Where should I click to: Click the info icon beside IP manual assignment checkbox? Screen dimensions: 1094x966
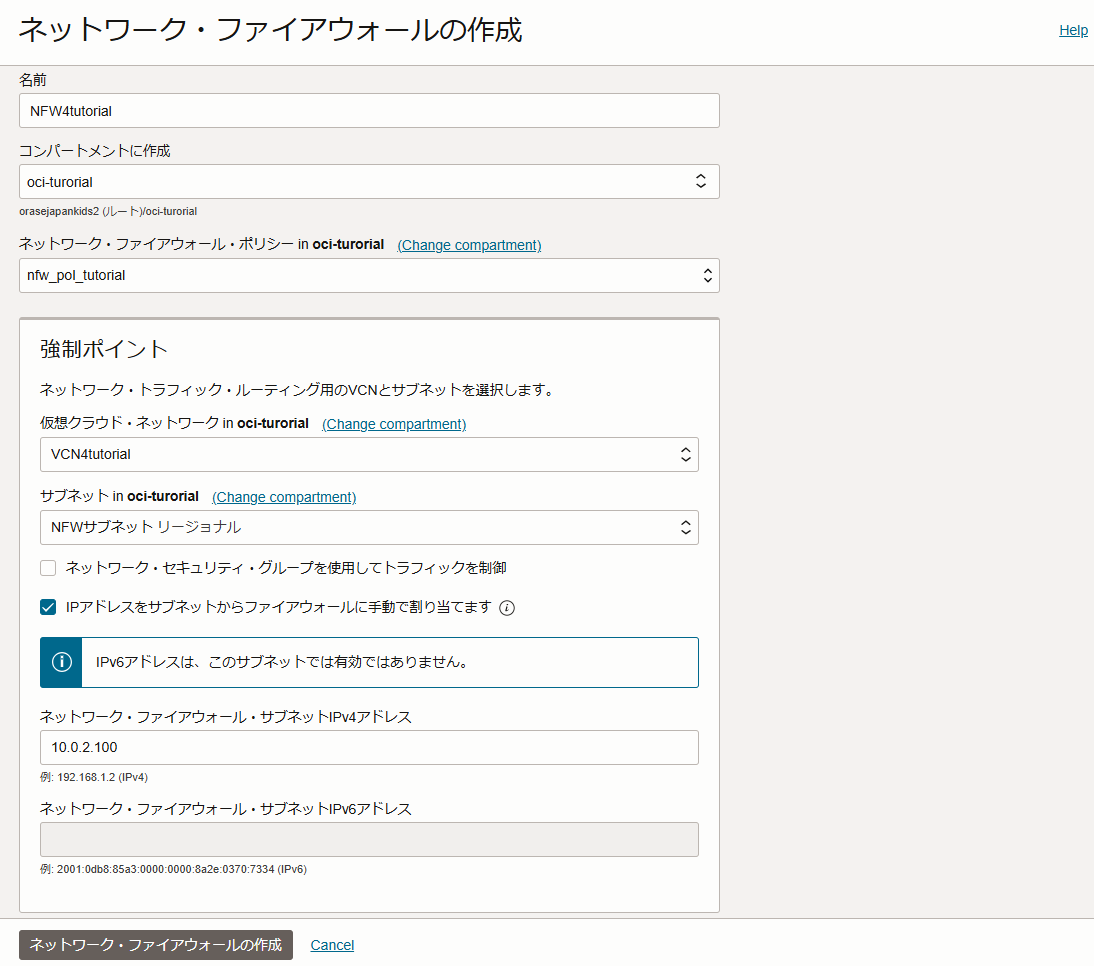(508, 607)
